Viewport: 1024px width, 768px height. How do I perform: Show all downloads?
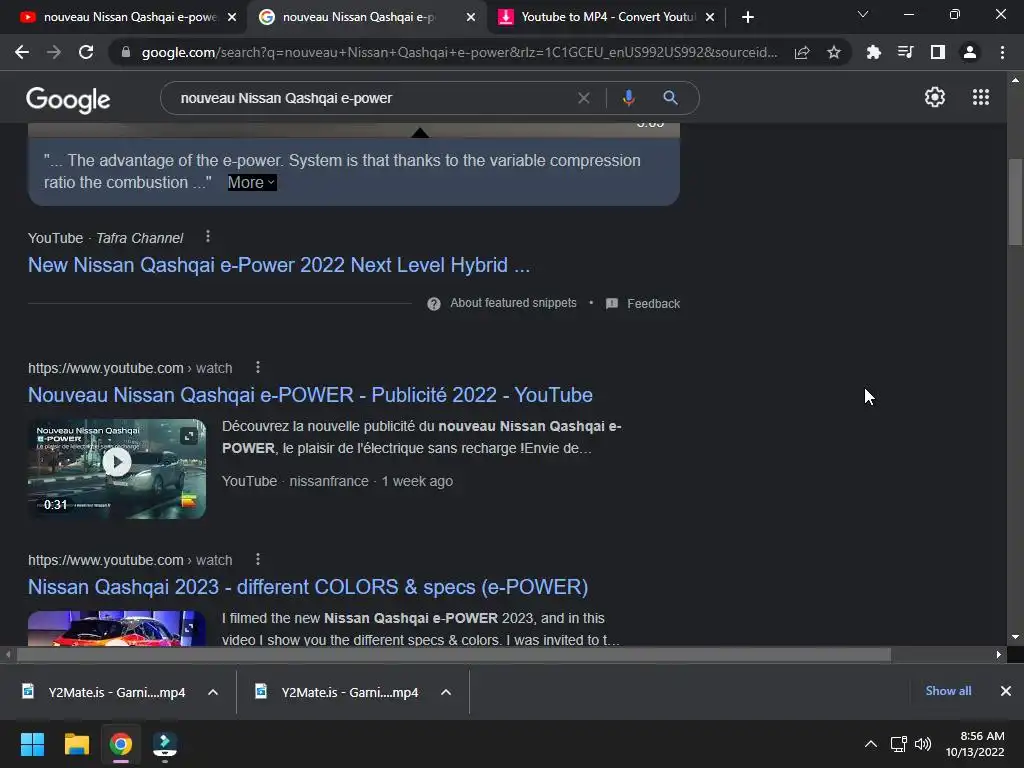click(x=948, y=691)
